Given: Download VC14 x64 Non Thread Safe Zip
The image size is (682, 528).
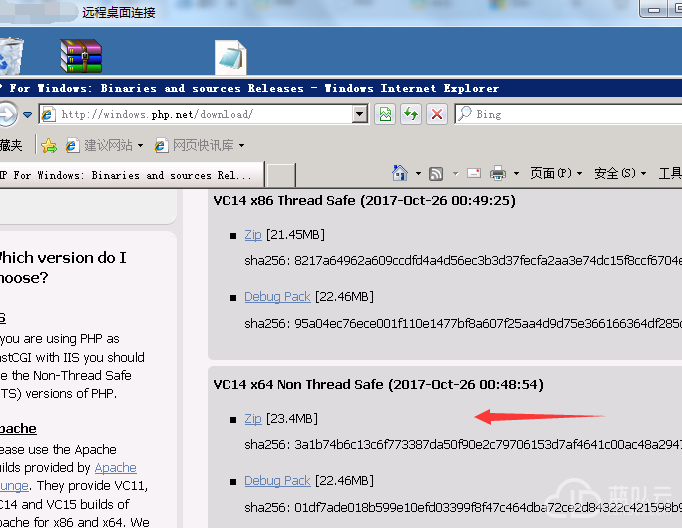Looking at the screenshot, I should (x=253, y=419).
